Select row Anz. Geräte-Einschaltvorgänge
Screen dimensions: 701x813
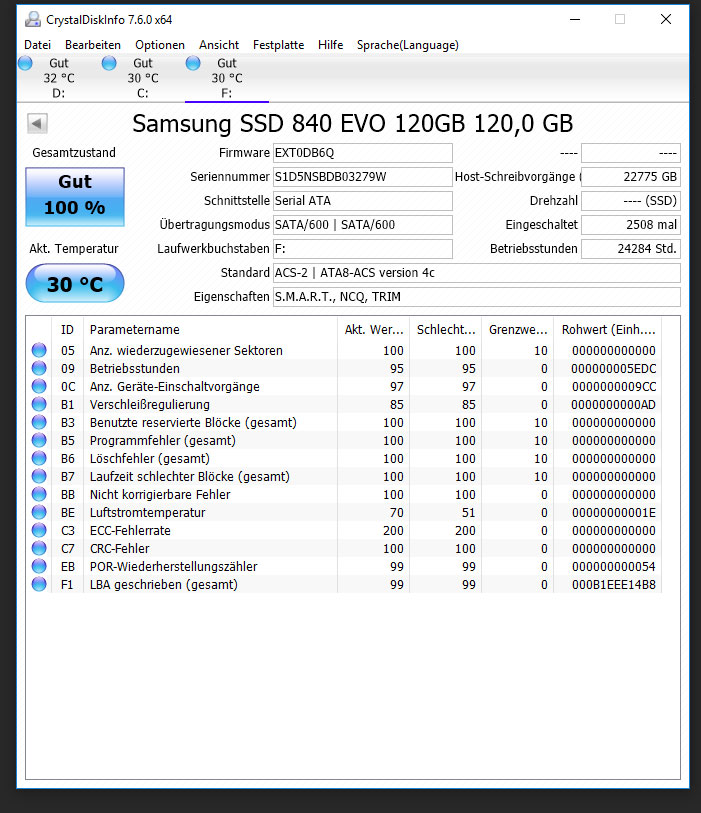coord(344,386)
